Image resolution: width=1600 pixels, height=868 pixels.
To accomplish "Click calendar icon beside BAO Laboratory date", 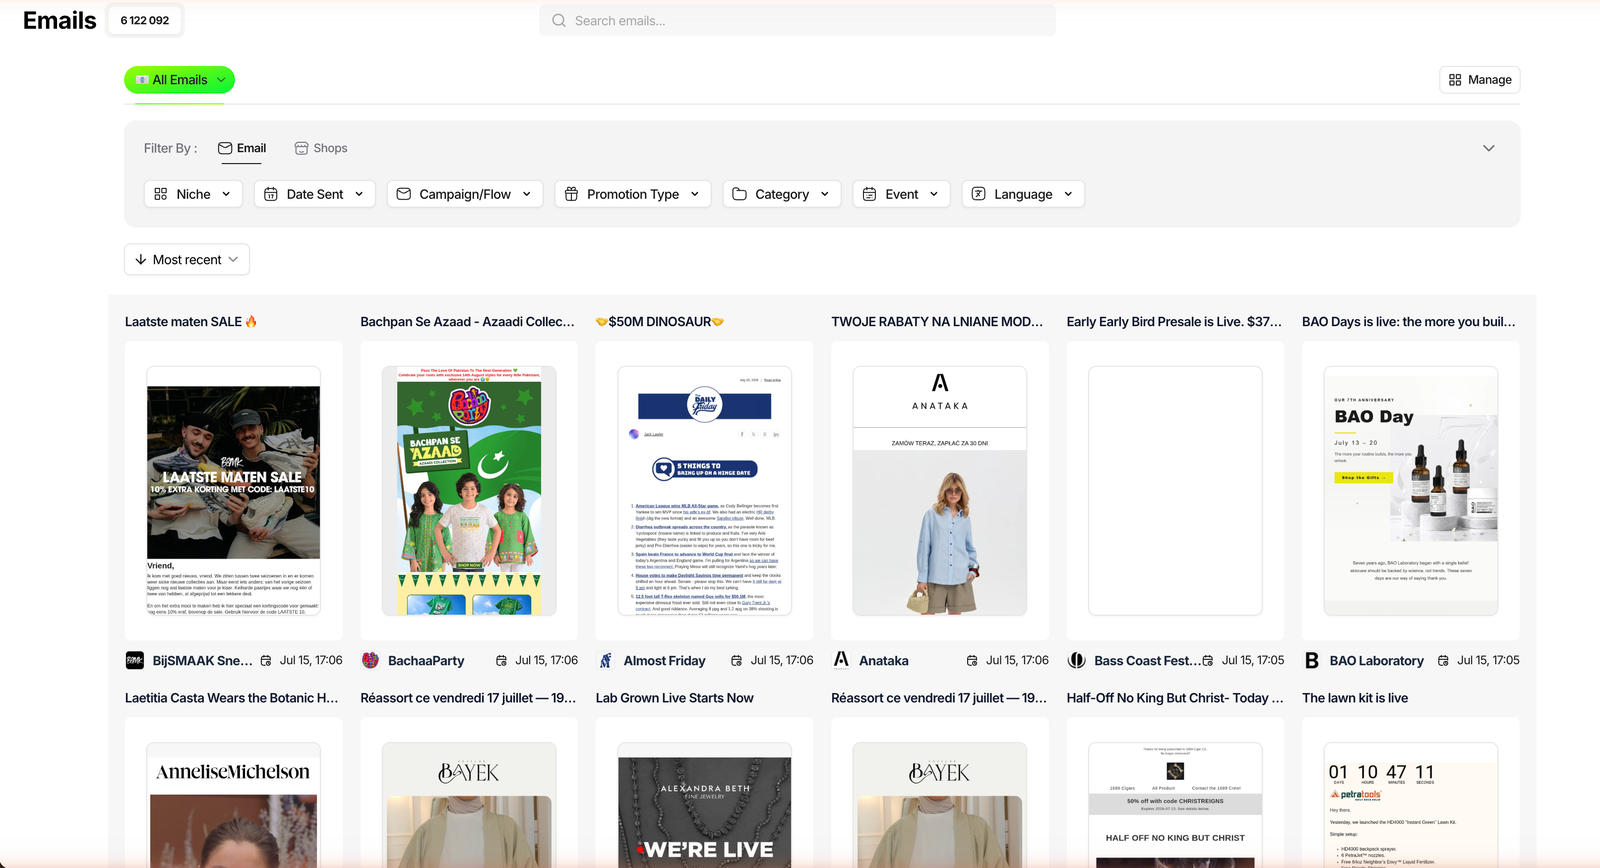I will pos(1443,661).
